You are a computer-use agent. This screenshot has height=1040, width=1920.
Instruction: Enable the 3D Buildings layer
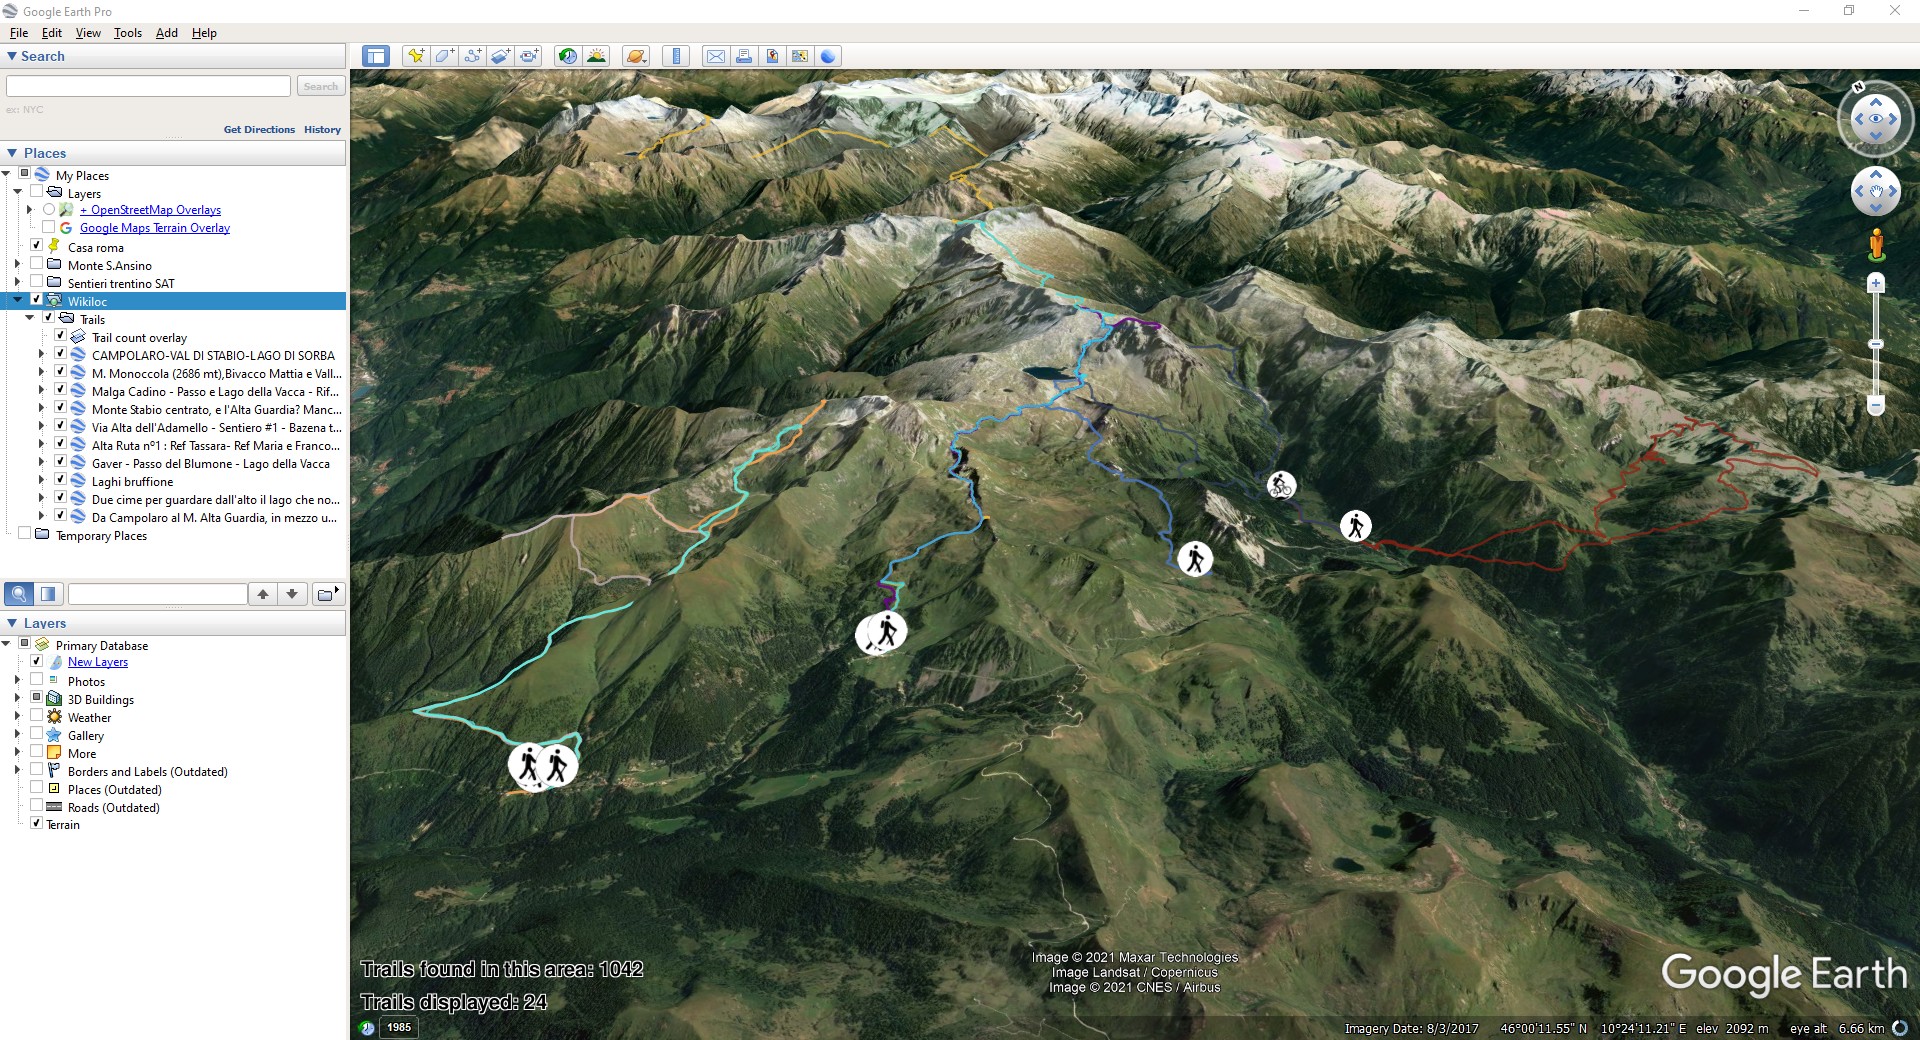(37, 699)
